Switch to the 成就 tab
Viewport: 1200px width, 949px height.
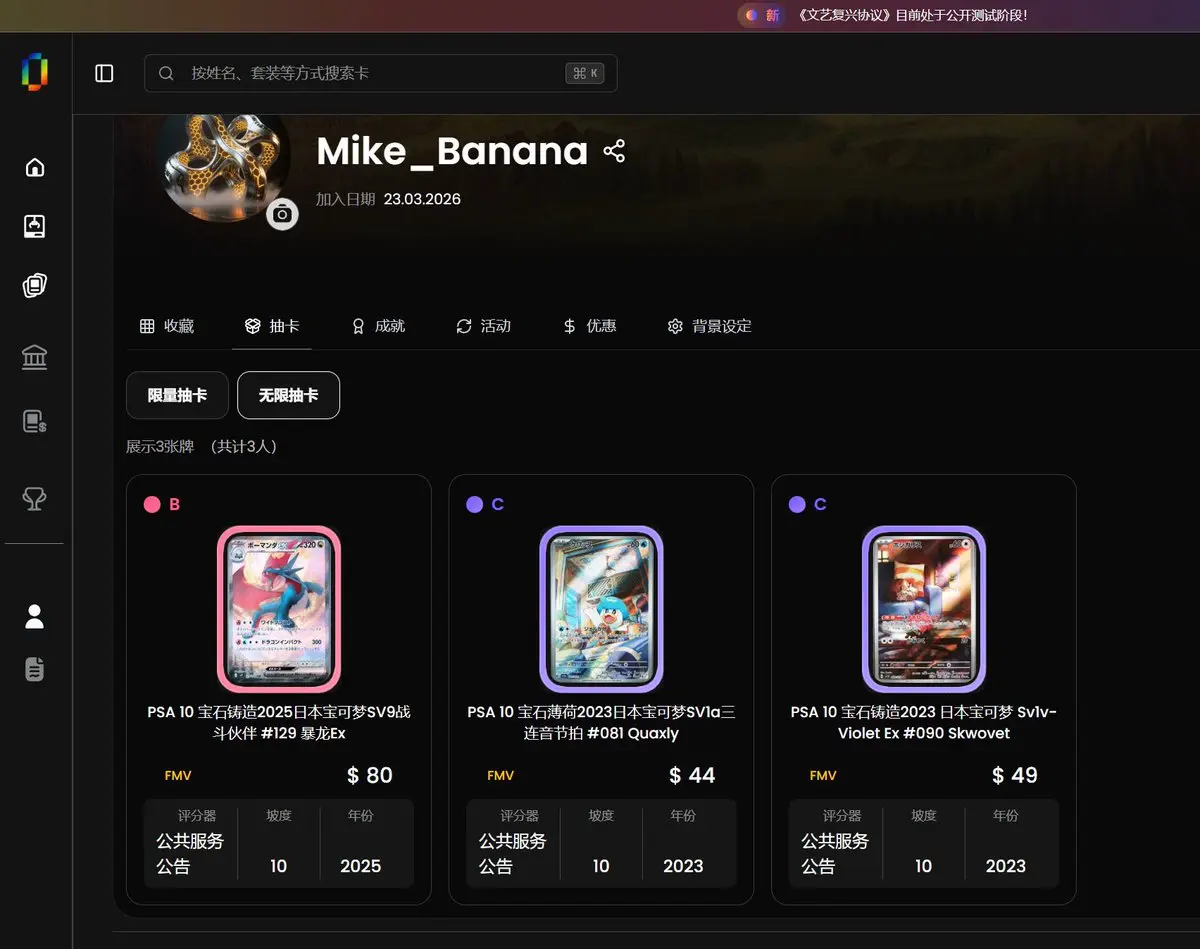[x=378, y=326]
